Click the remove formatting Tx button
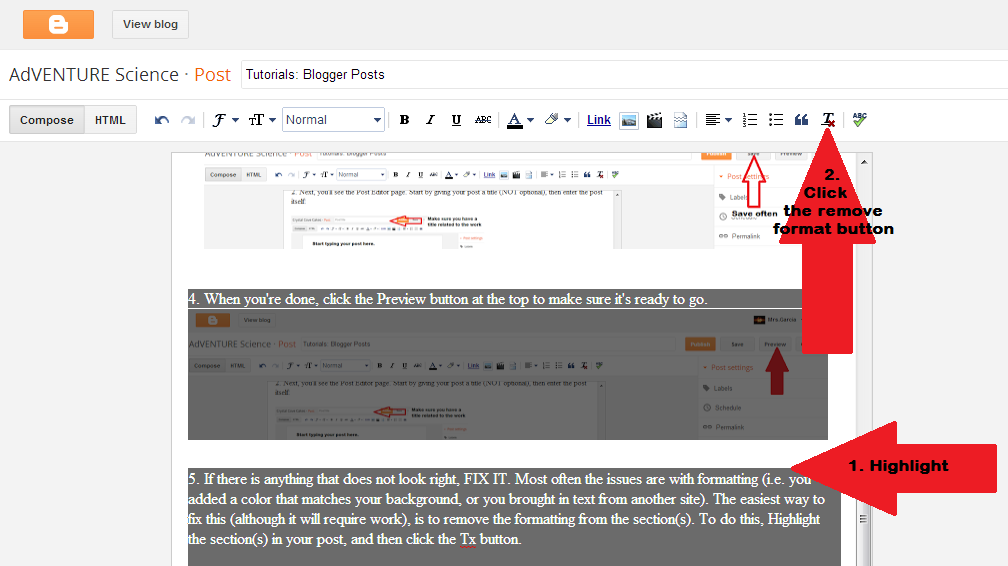 [828, 120]
